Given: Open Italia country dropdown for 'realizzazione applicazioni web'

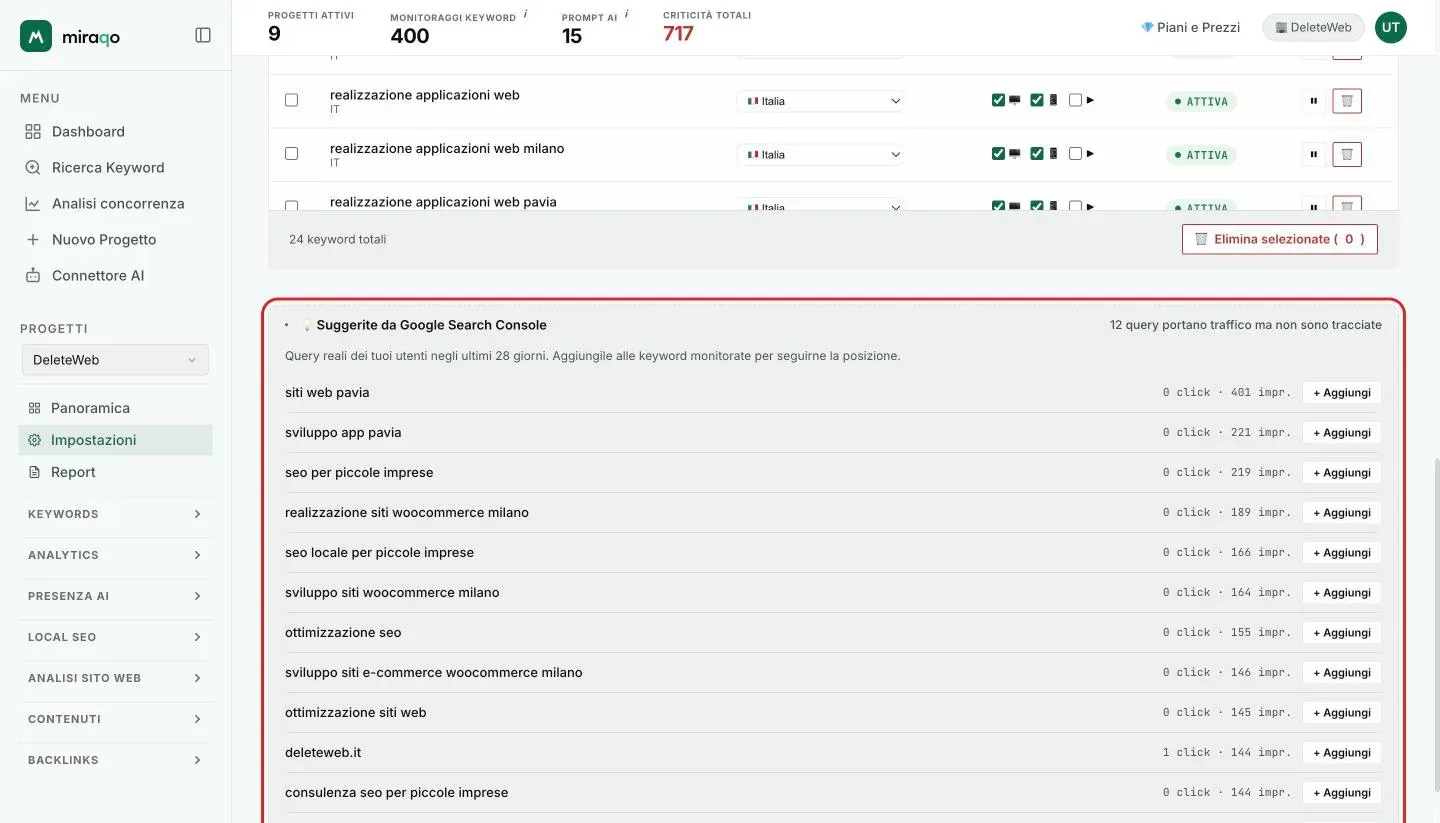Looking at the screenshot, I should coord(820,101).
